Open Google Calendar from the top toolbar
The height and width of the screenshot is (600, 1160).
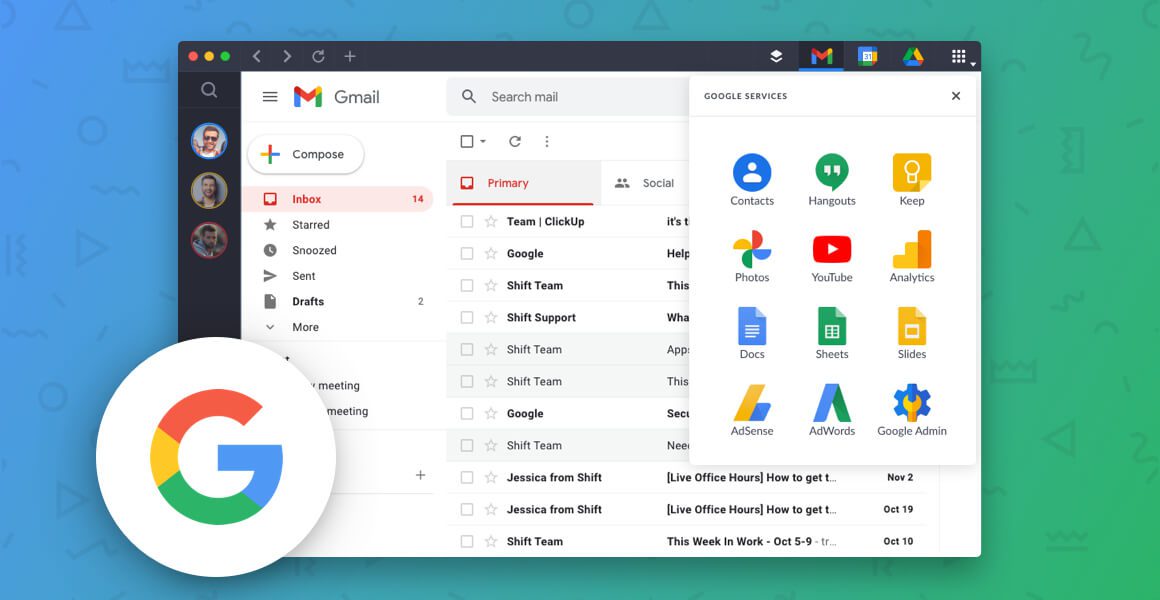[867, 56]
